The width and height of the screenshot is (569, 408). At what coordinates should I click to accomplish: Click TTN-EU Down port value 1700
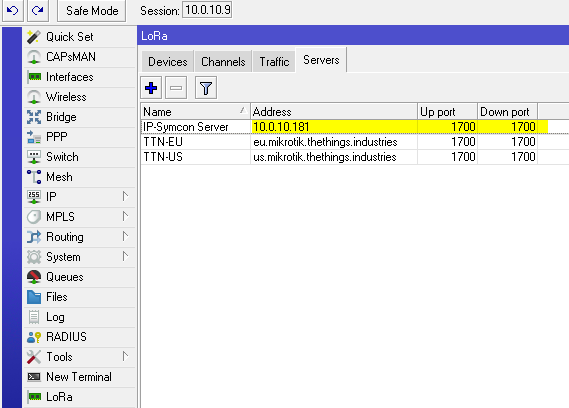click(523, 142)
